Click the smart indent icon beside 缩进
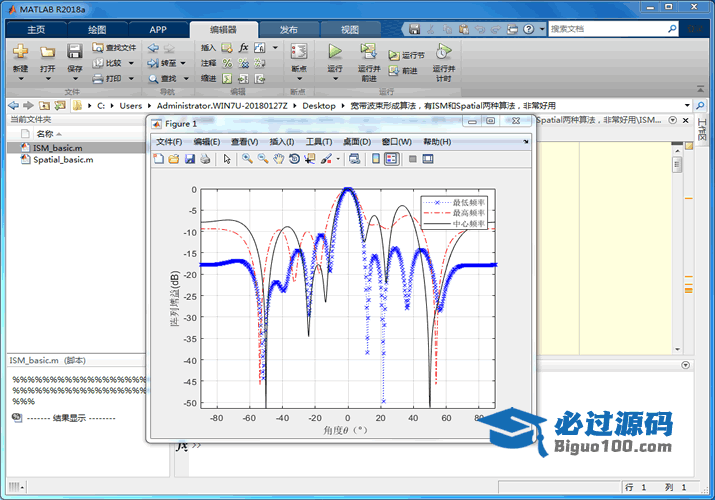The image size is (715, 500). 227,78
